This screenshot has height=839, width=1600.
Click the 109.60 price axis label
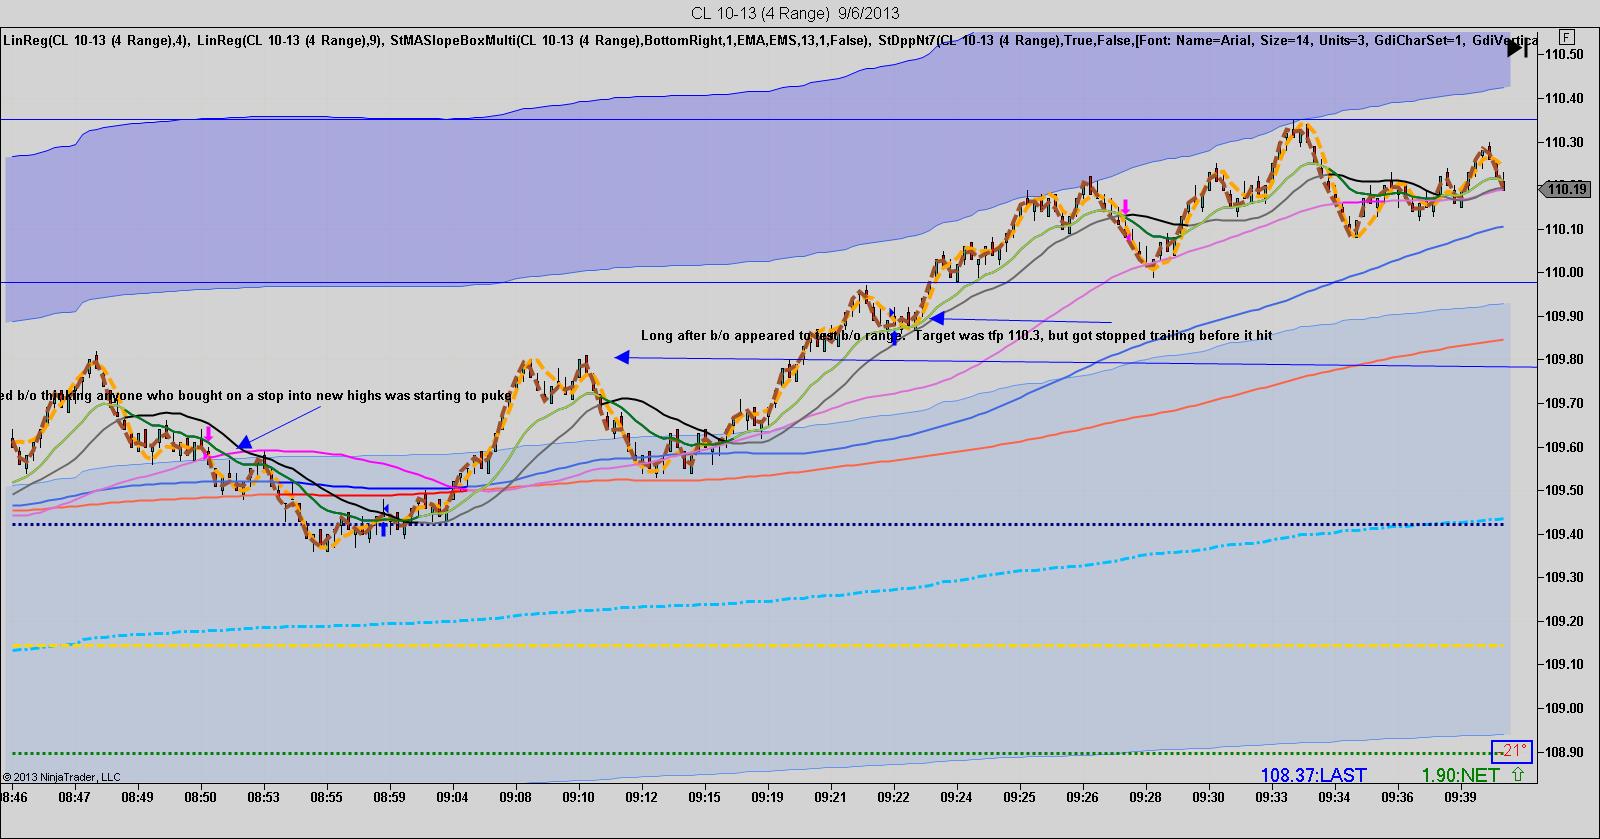pyautogui.click(x=1565, y=448)
